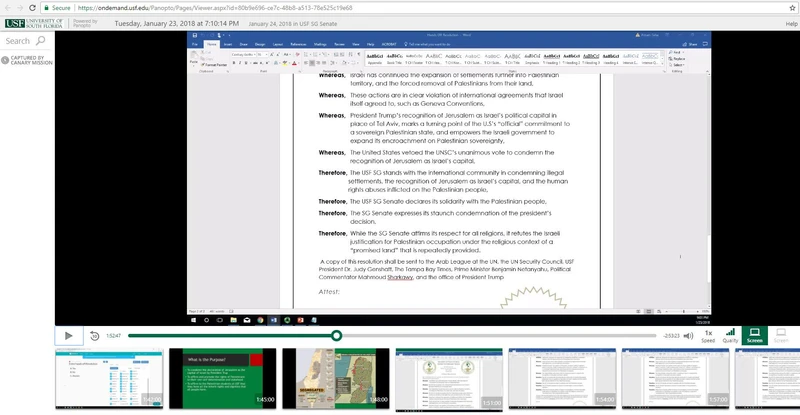Image resolution: width=800 pixels, height=415 pixels.
Task: Toggle the highlighted green Screen stream
Action: 755,335
